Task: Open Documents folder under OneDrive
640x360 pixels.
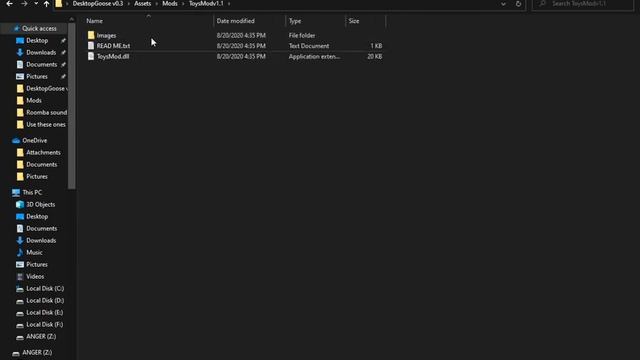Action: [41, 164]
